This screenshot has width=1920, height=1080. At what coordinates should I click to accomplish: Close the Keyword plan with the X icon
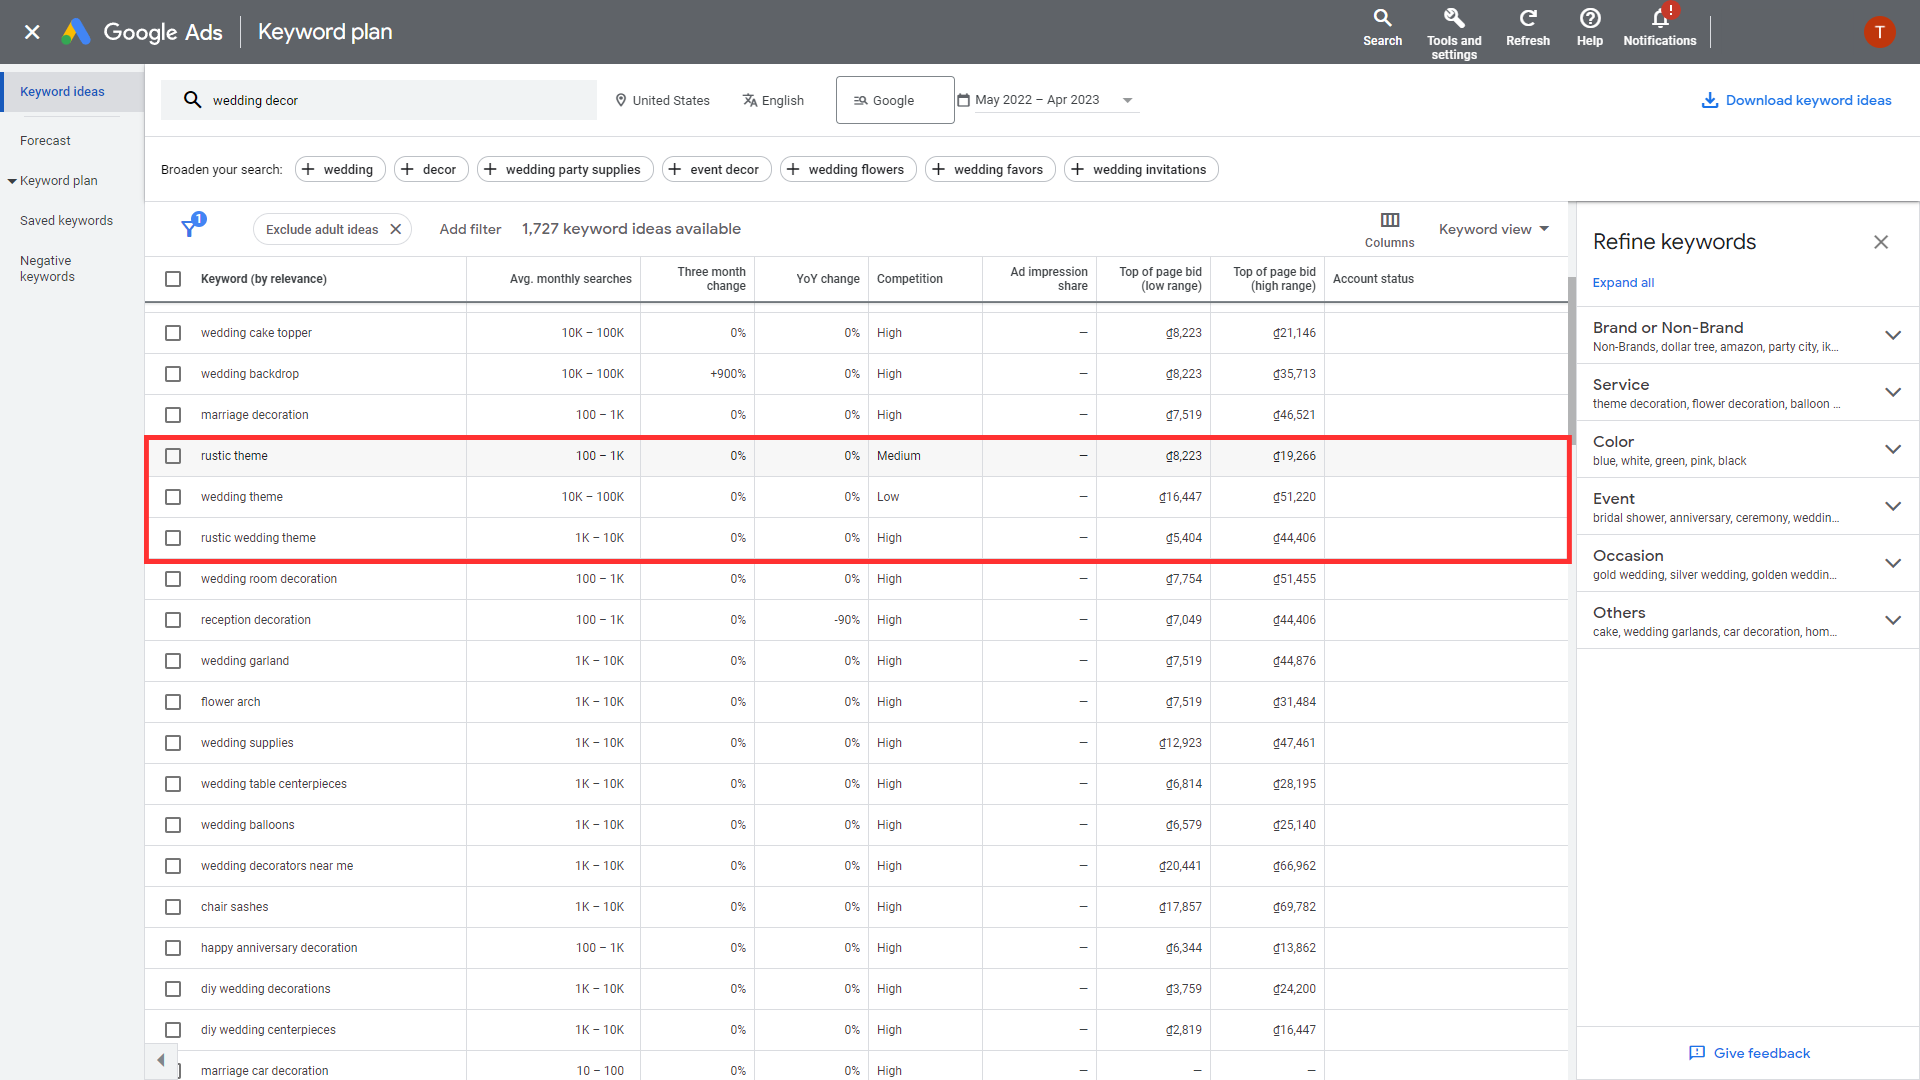pos(32,32)
